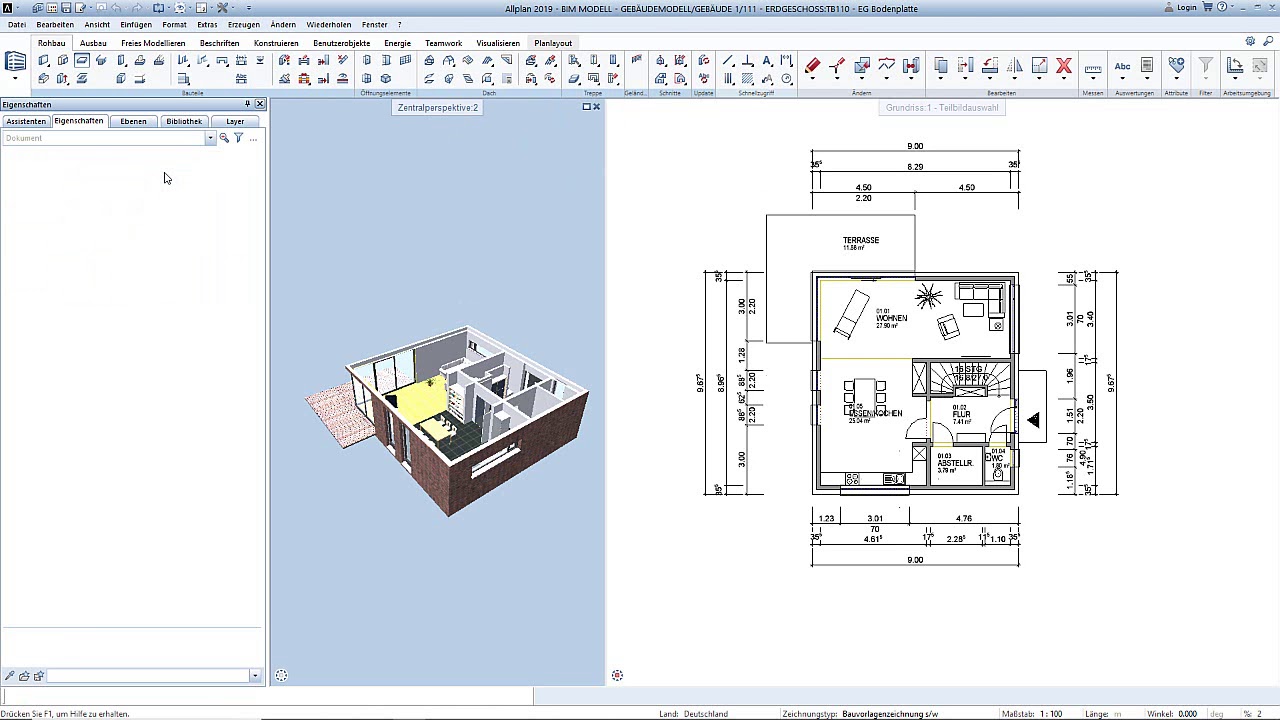Screen dimensions: 1280x720
Task: Expand dropdown under the Abc Auswertungen tool
Action: point(1122,79)
